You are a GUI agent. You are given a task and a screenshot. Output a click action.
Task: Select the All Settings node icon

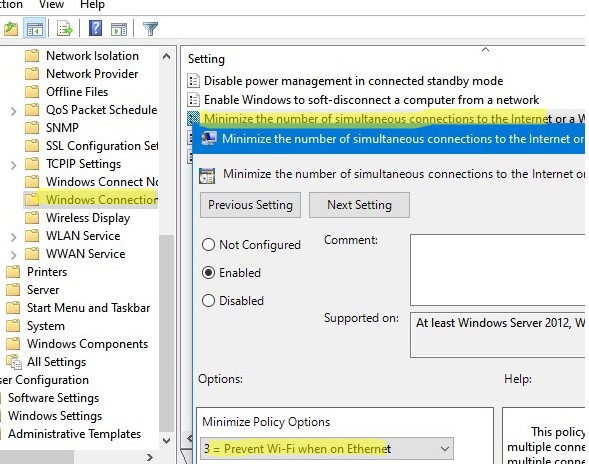[x=14, y=362]
